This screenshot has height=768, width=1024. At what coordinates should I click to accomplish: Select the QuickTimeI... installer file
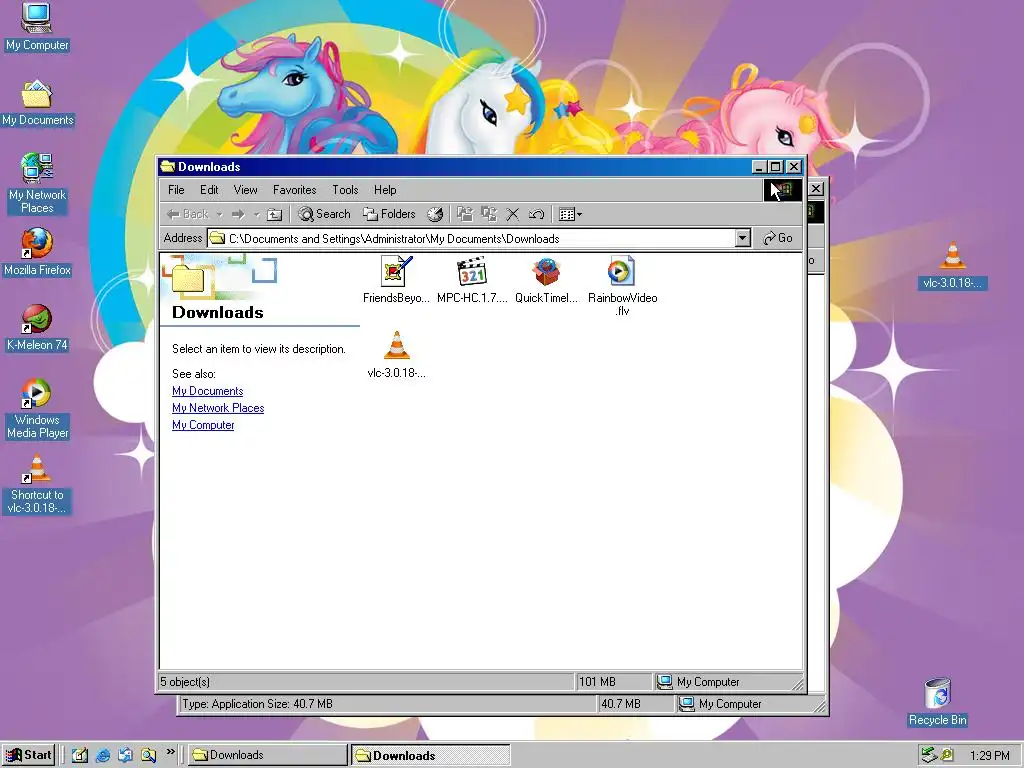point(547,280)
